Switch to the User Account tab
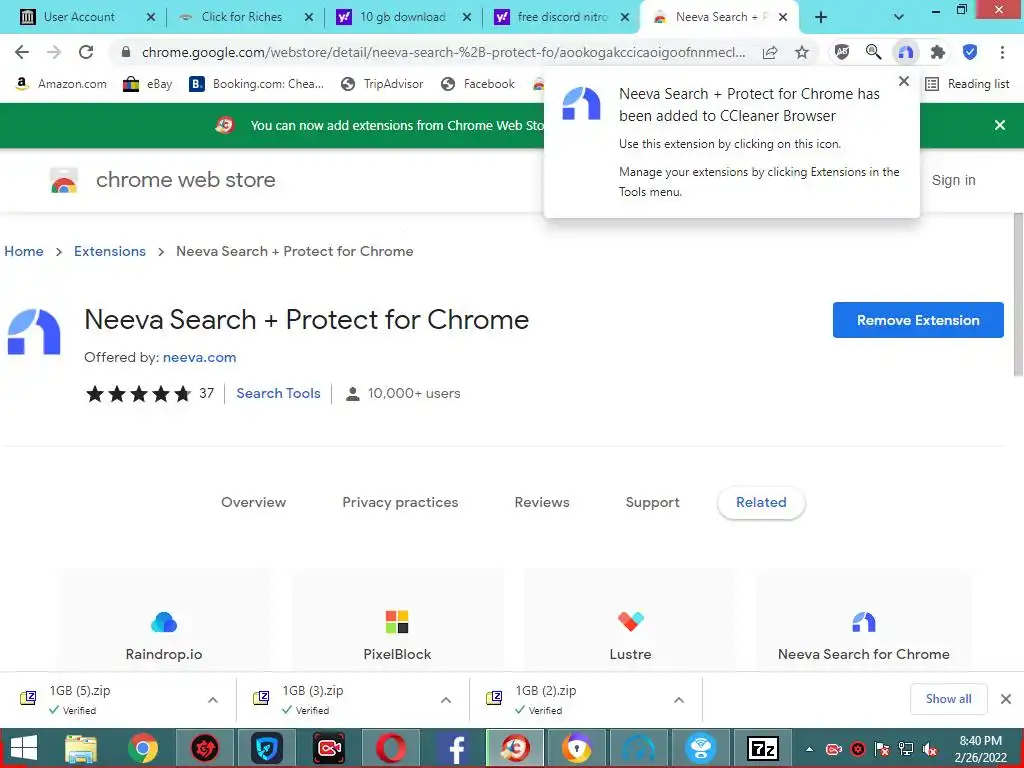This screenshot has width=1024, height=768. point(80,17)
